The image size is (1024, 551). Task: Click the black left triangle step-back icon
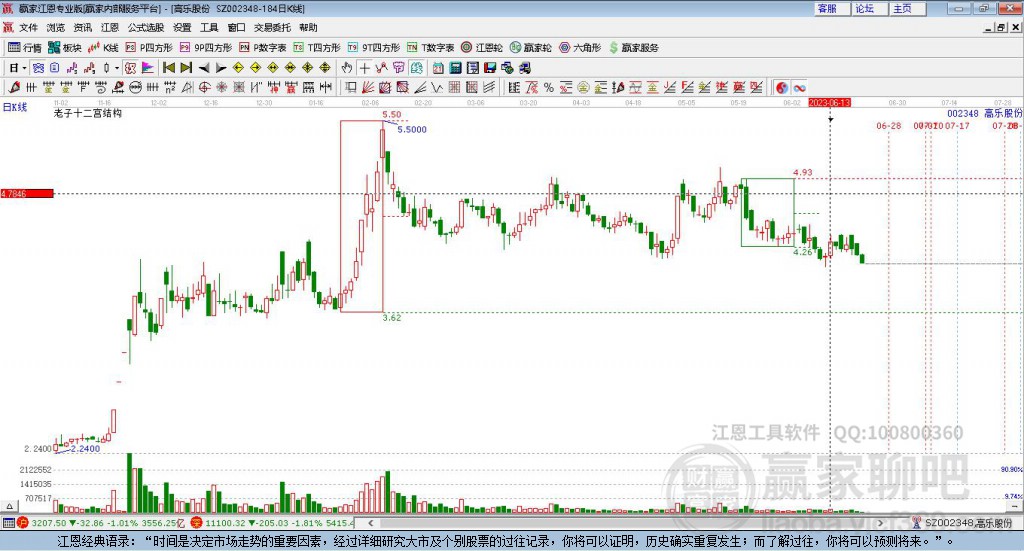point(204,68)
